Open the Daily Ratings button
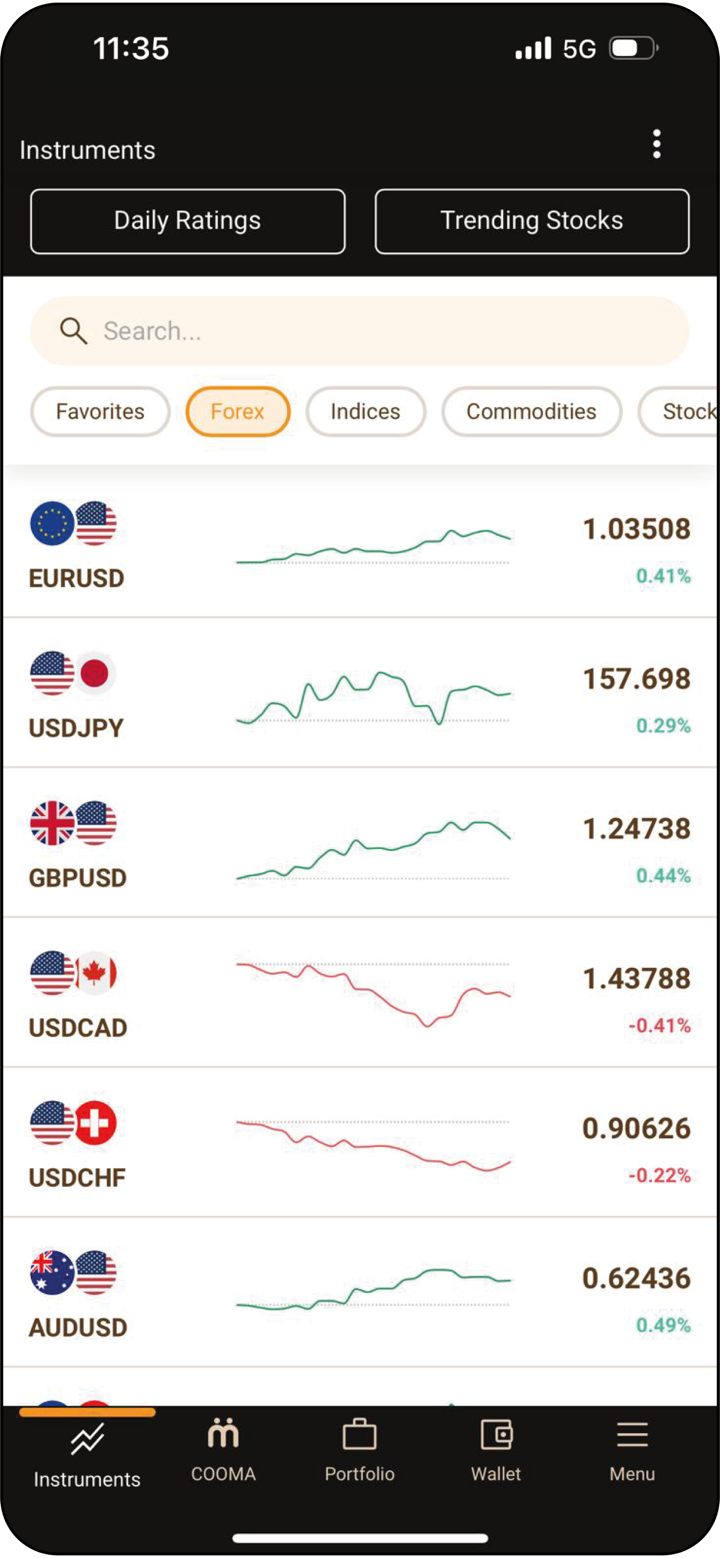 [188, 221]
